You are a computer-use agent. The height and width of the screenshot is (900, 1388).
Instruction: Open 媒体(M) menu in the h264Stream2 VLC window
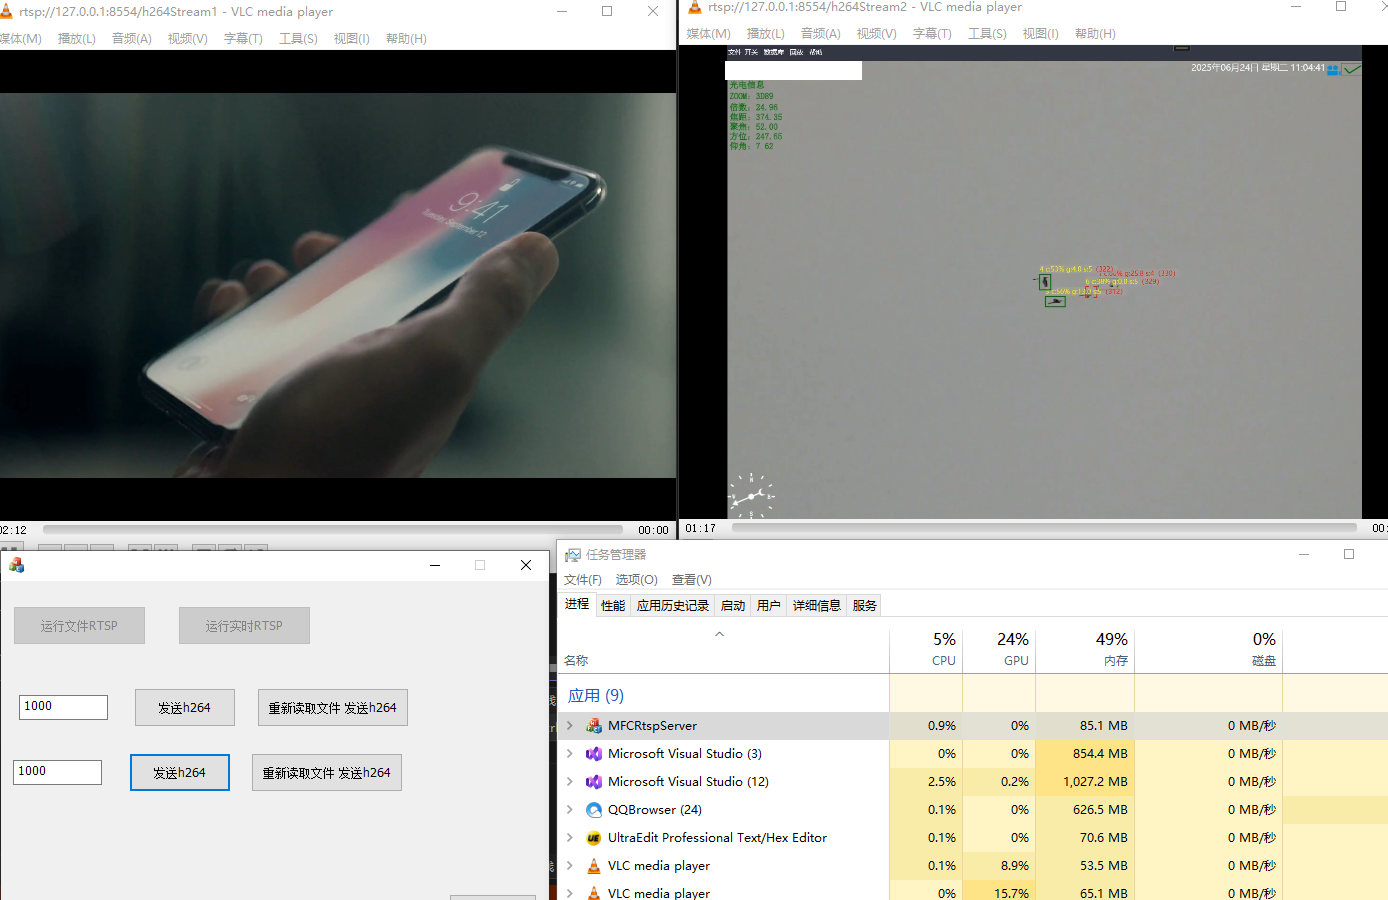[x=709, y=34]
